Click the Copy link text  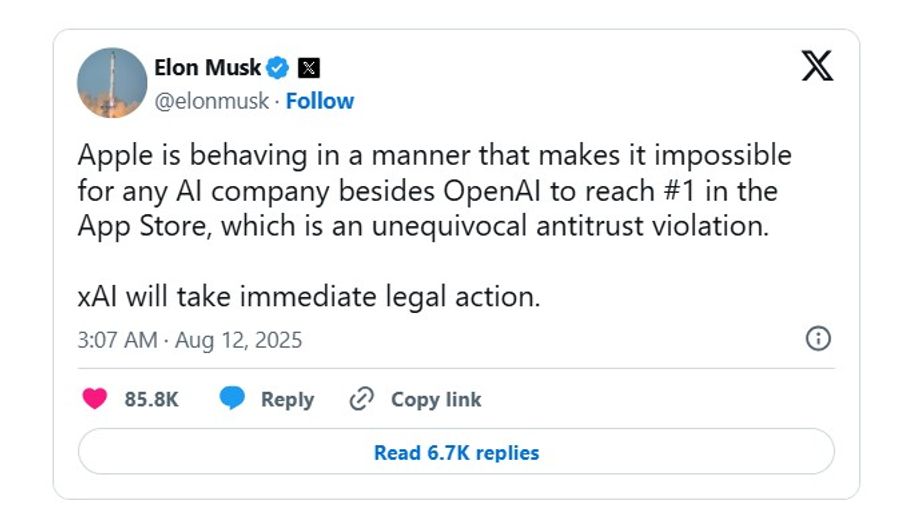(436, 399)
